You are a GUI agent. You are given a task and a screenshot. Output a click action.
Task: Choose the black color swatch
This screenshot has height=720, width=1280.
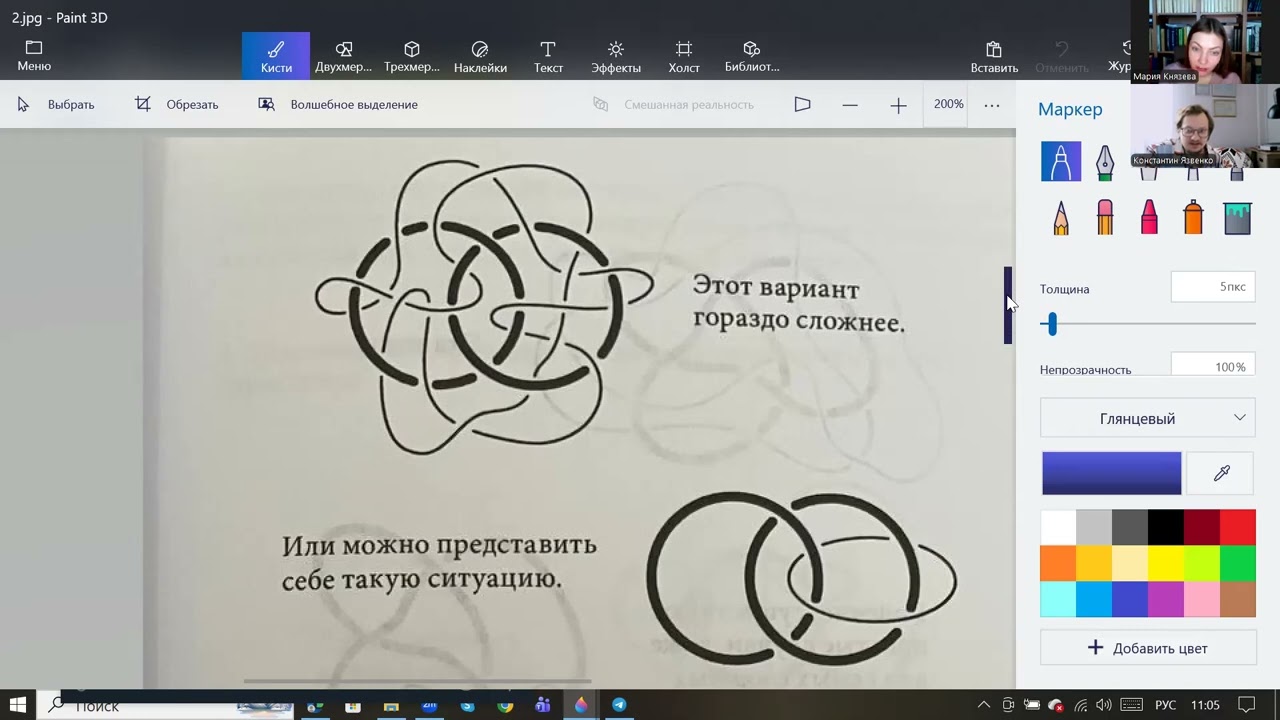point(1166,527)
